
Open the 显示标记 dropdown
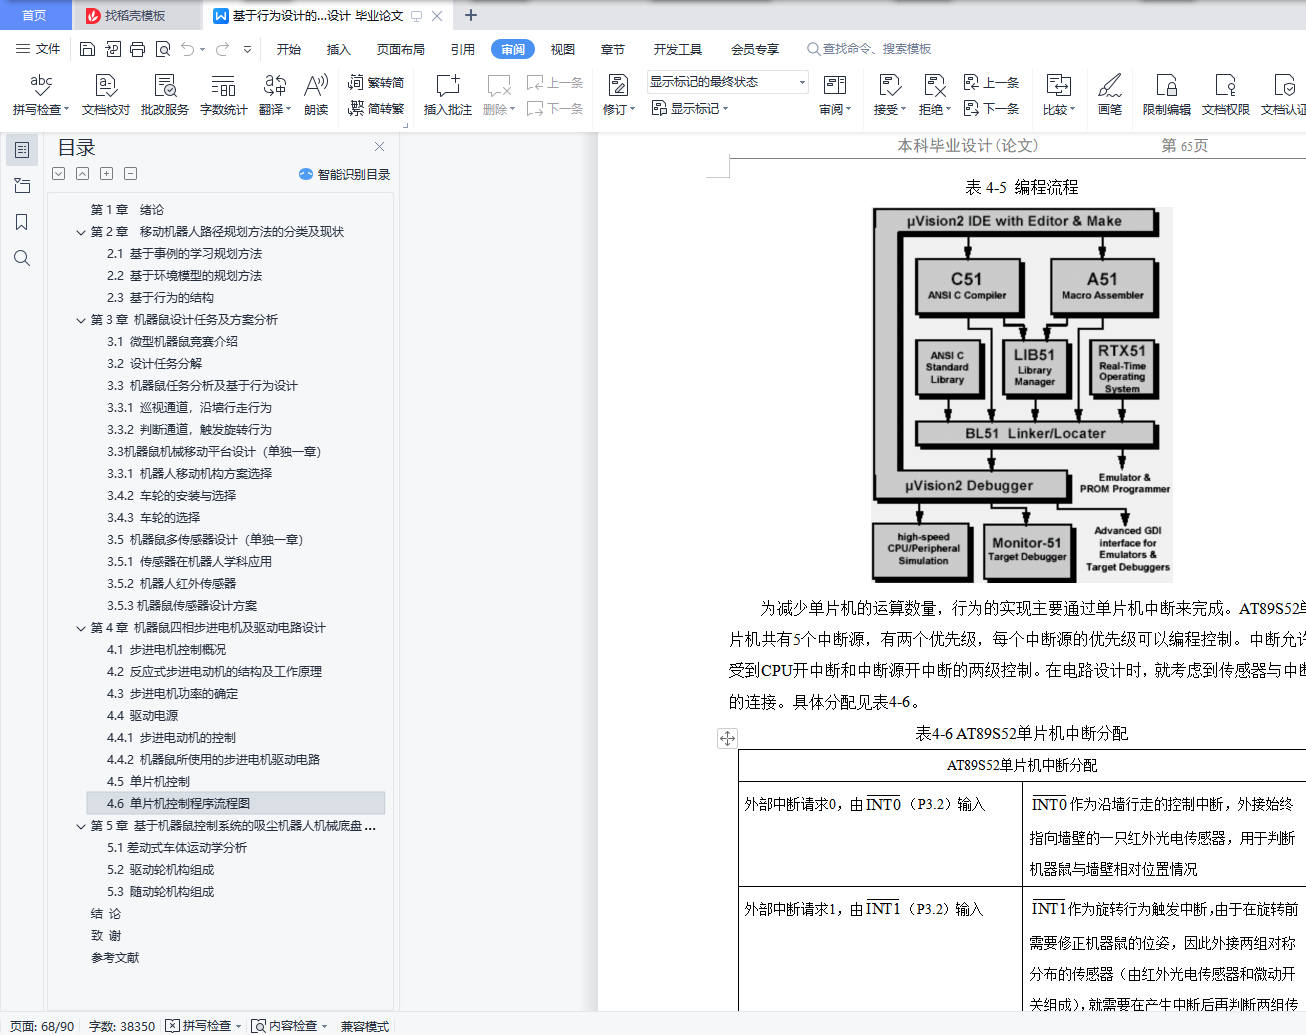[x=690, y=108]
